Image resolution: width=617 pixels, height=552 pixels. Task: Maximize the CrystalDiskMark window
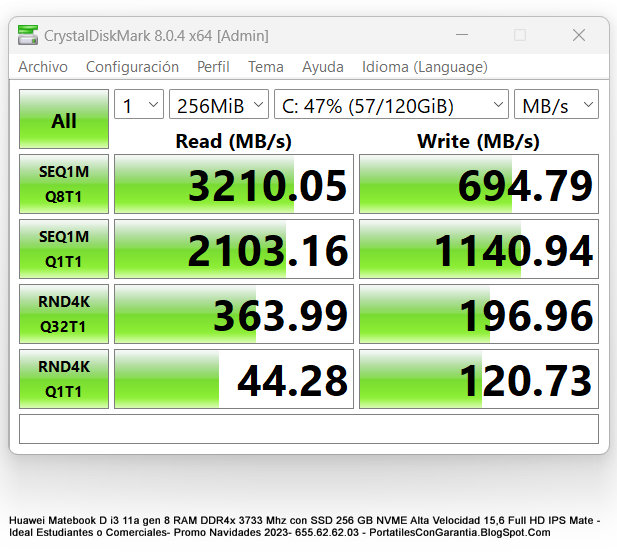[520, 35]
